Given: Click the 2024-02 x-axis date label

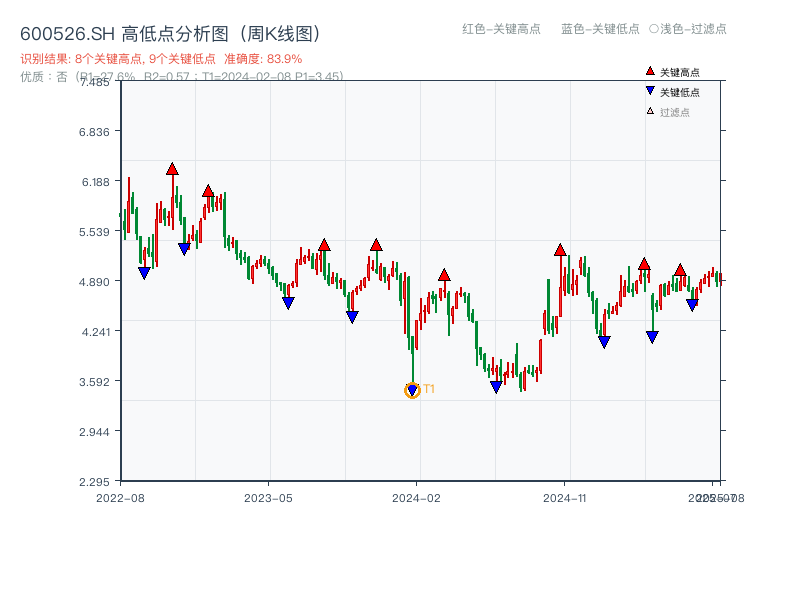Looking at the screenshot, I should click(416, 497).
